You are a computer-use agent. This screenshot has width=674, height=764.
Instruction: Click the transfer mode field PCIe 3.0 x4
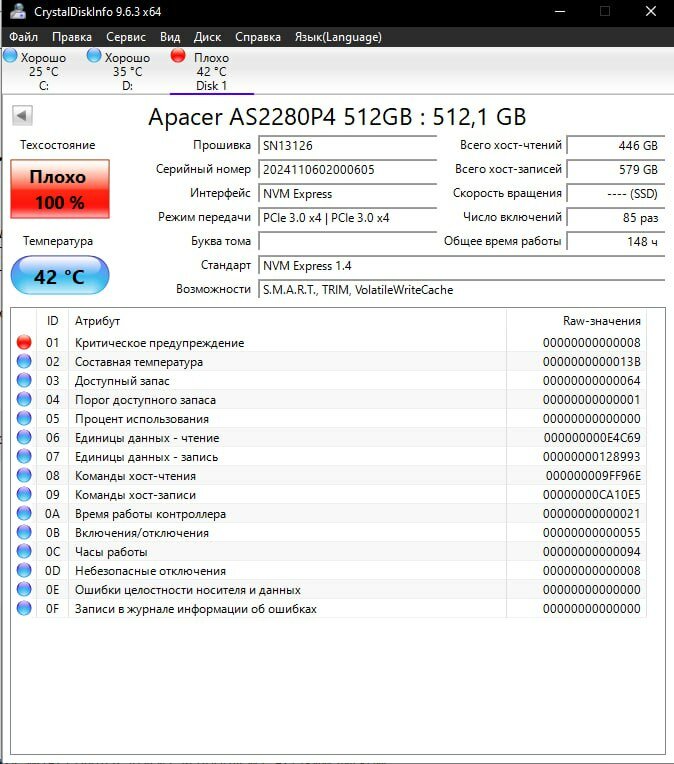pyautogui.click(x=347, y=217)
